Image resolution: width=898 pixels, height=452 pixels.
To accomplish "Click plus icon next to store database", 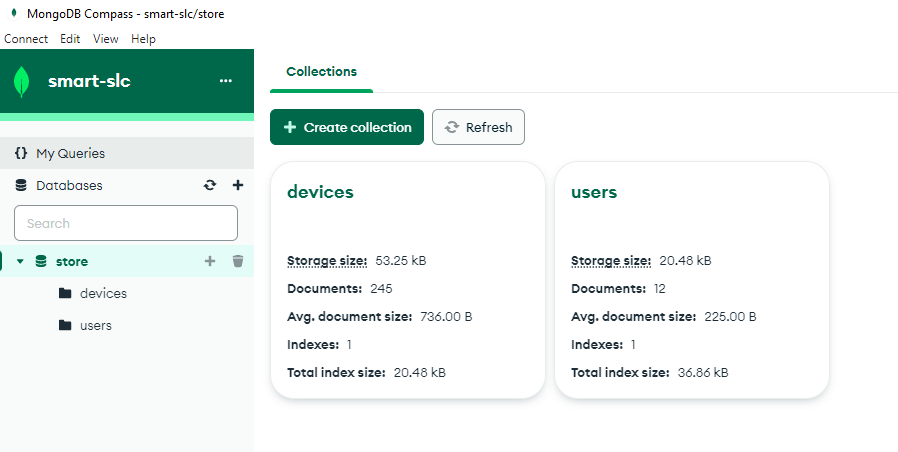I will [x=210, y=261].
